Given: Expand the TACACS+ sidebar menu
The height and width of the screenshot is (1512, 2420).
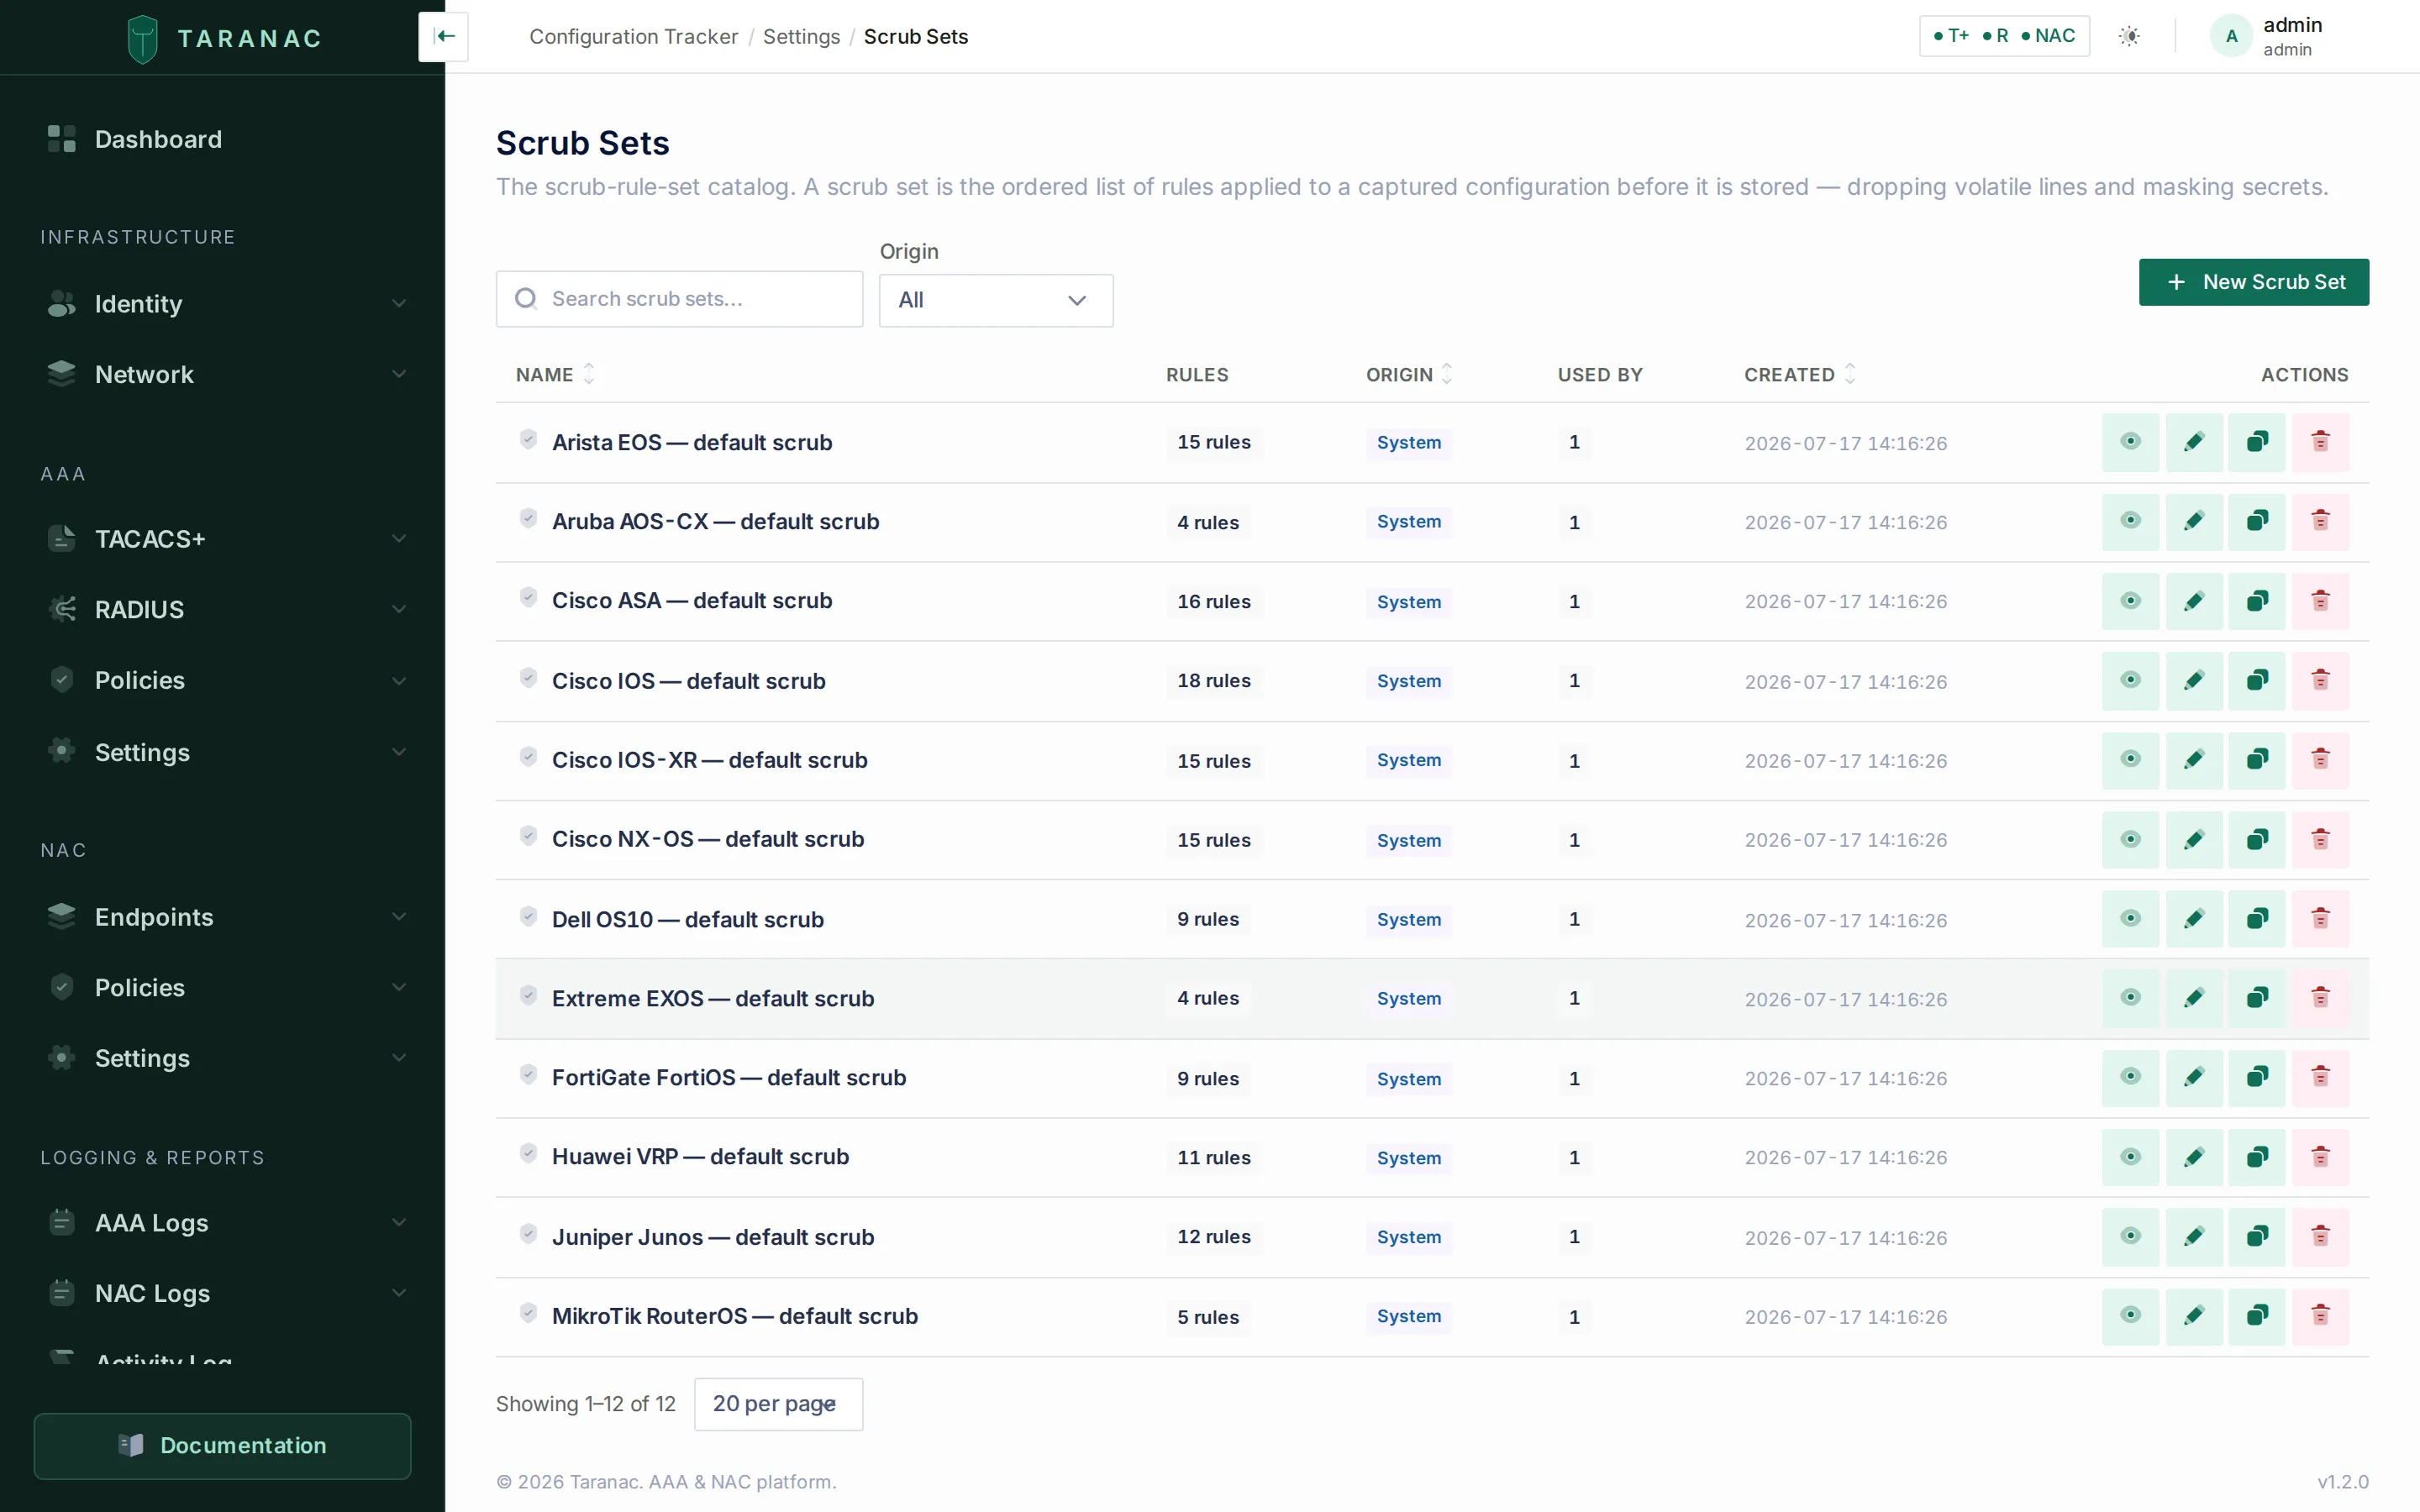Looking at the screenshot, I should tap(222, 539).
